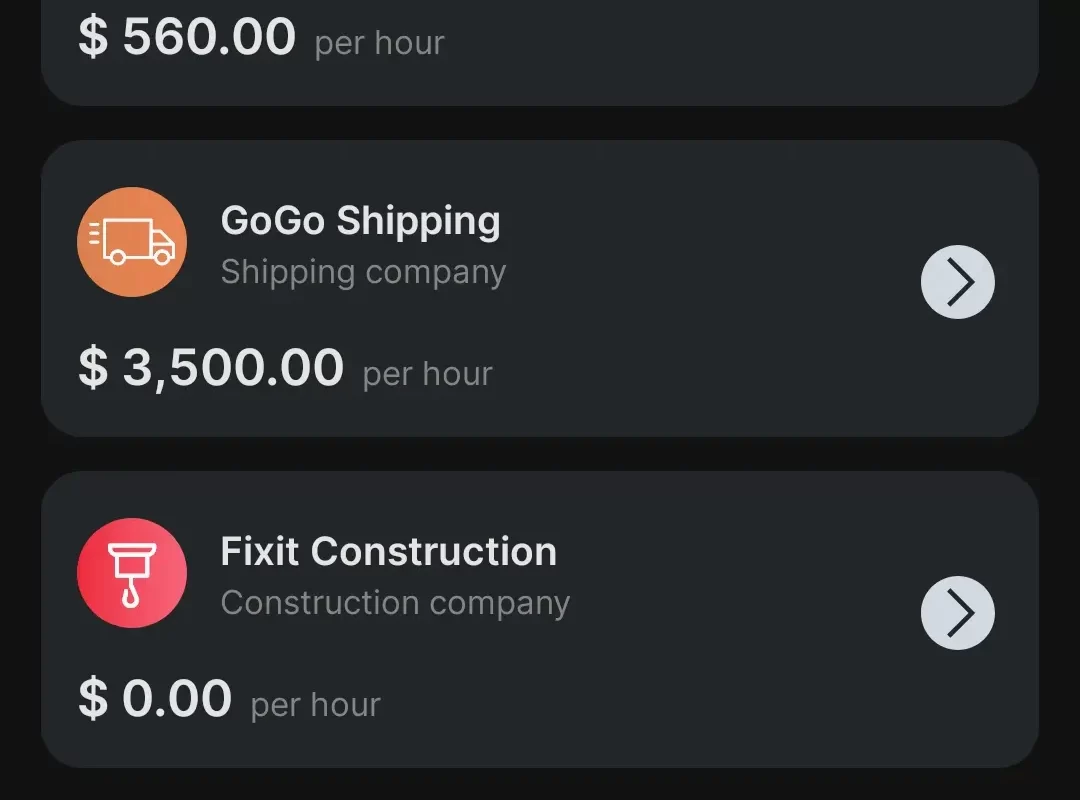This screenshot has height=800, width=1080.
Task: Open GoGo Shipping details with chevron arrow
Action: pos(957,282)
